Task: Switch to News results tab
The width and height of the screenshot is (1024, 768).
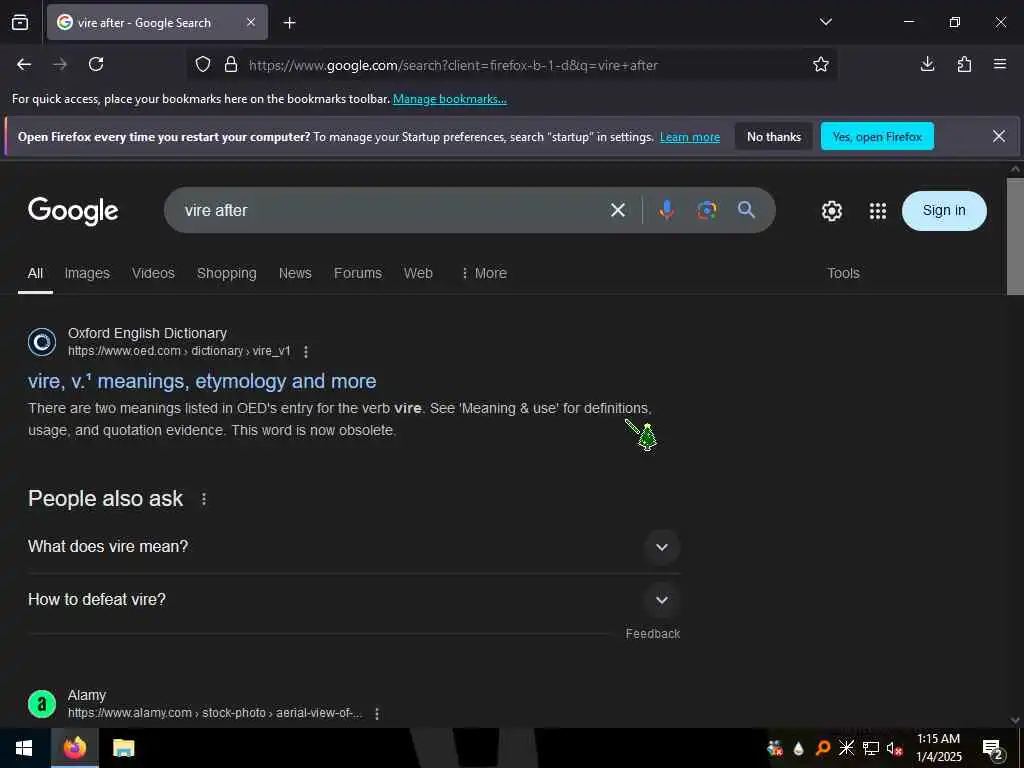Action: (295, 273)
